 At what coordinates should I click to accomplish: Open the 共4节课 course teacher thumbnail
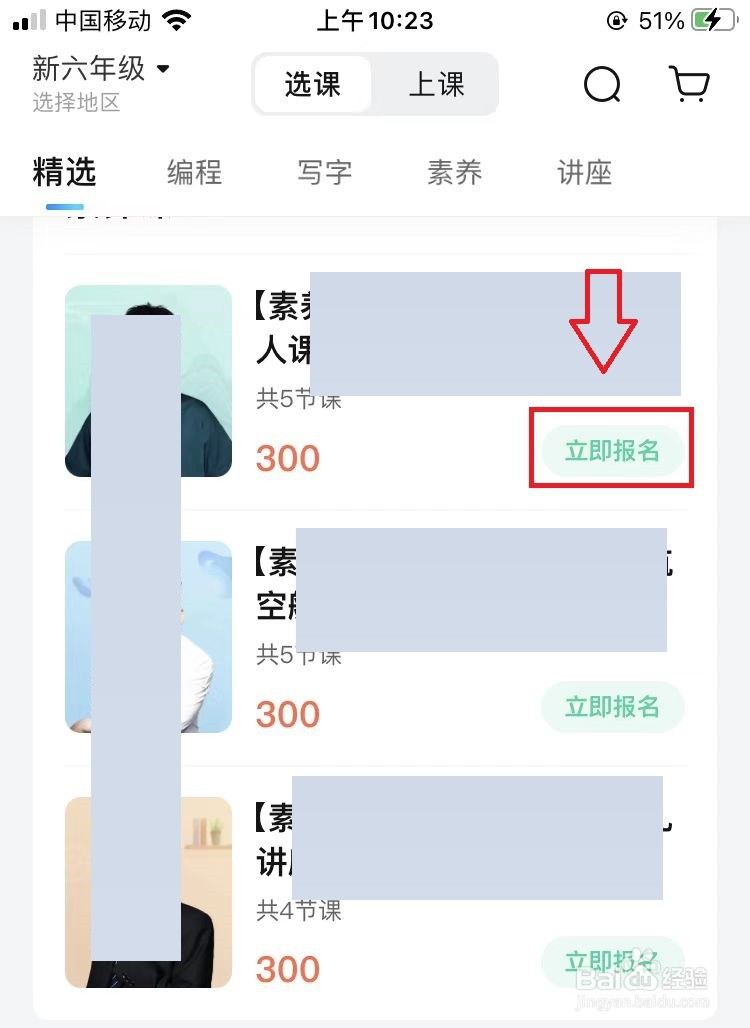[148, 892]
